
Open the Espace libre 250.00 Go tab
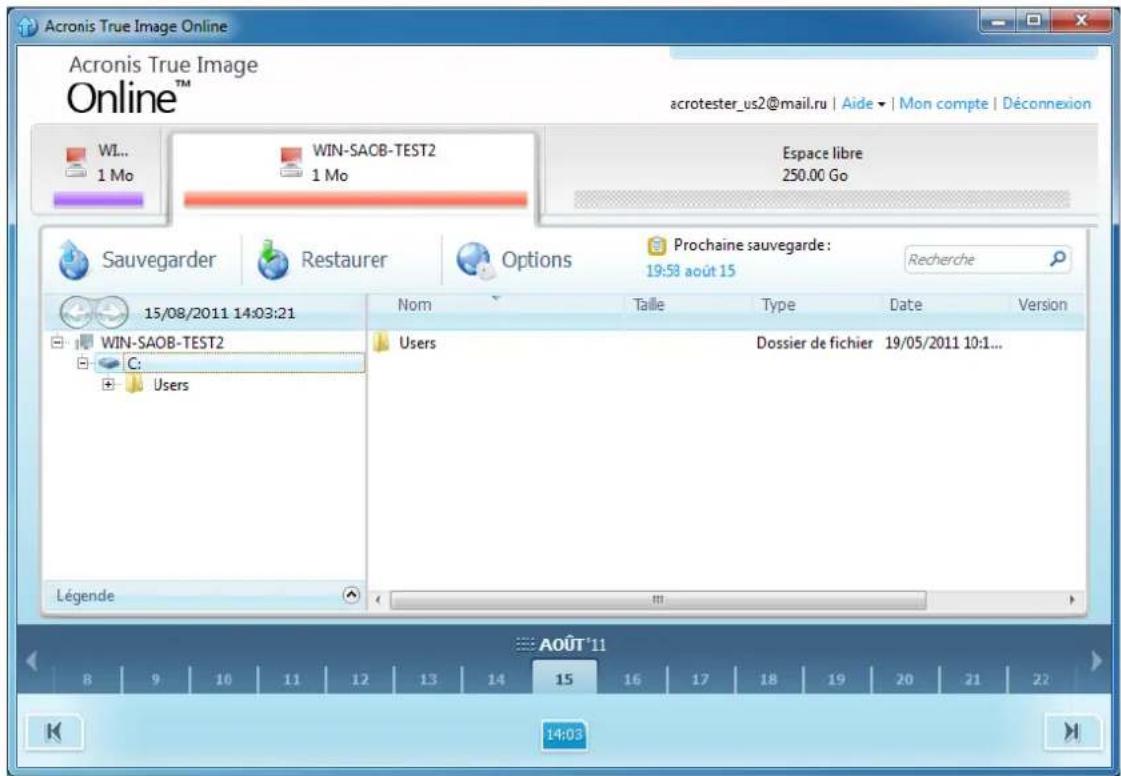(x=821, y=172)
